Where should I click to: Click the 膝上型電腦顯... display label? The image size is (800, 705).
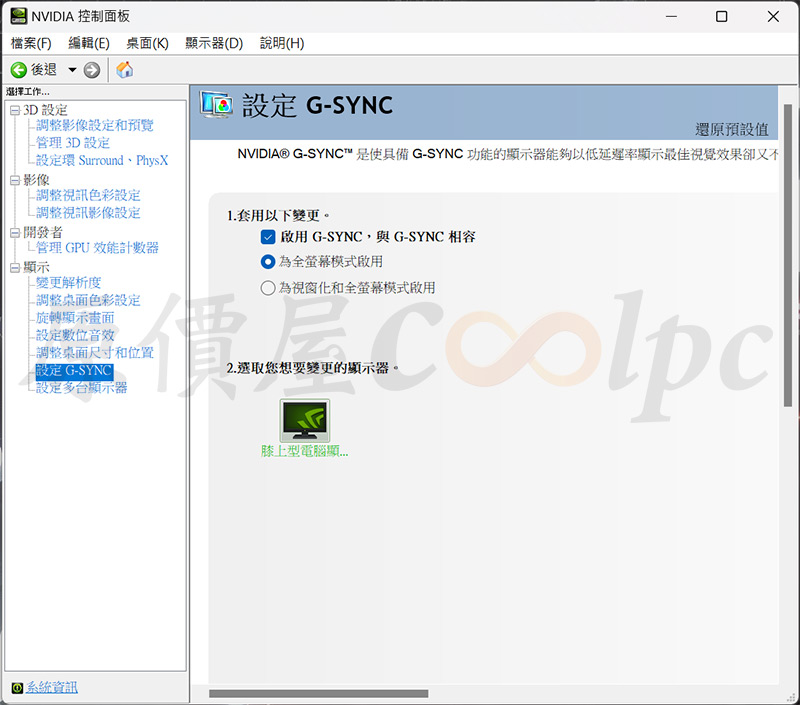click(305, 451)
